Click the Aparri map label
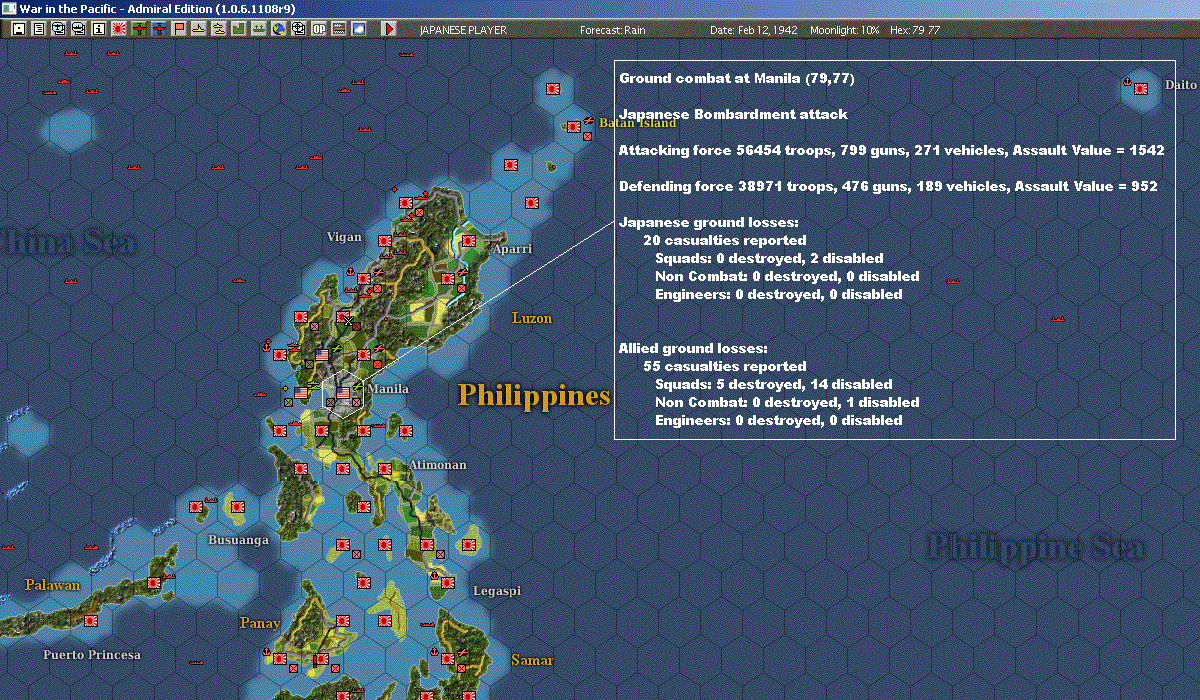Viewport: 1200px width, 700px height. (x=513, y=248)
